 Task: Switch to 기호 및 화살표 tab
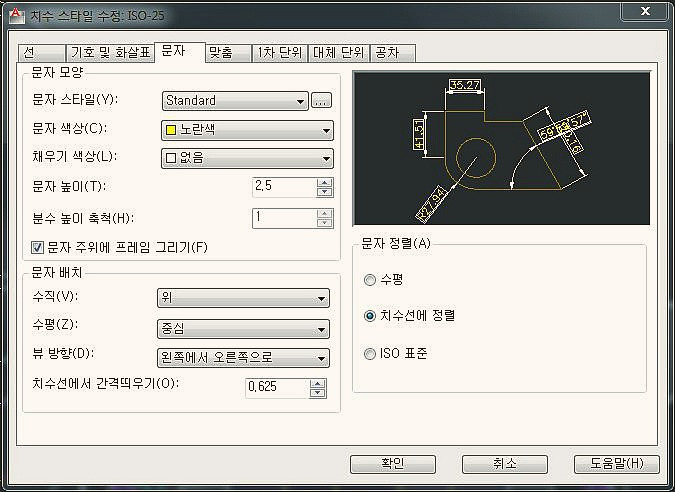click(x=110, y=53)
